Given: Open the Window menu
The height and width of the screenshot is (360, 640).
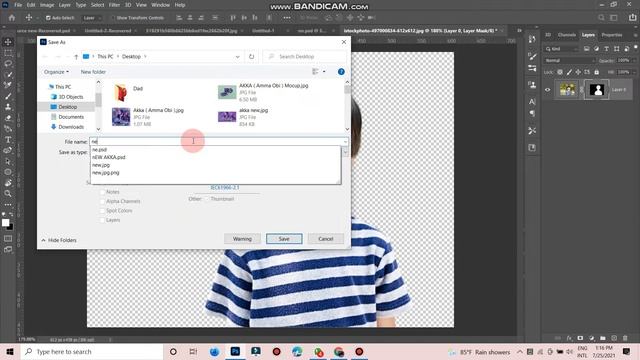Looking at the screenshot, I should click(160, 5).
